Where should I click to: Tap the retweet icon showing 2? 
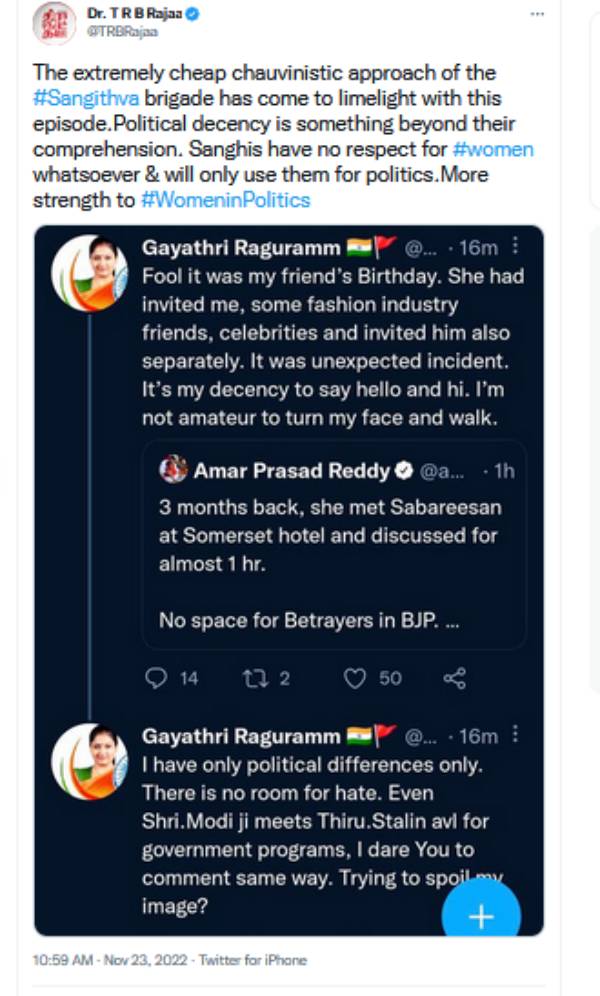(x=255, y=678)
